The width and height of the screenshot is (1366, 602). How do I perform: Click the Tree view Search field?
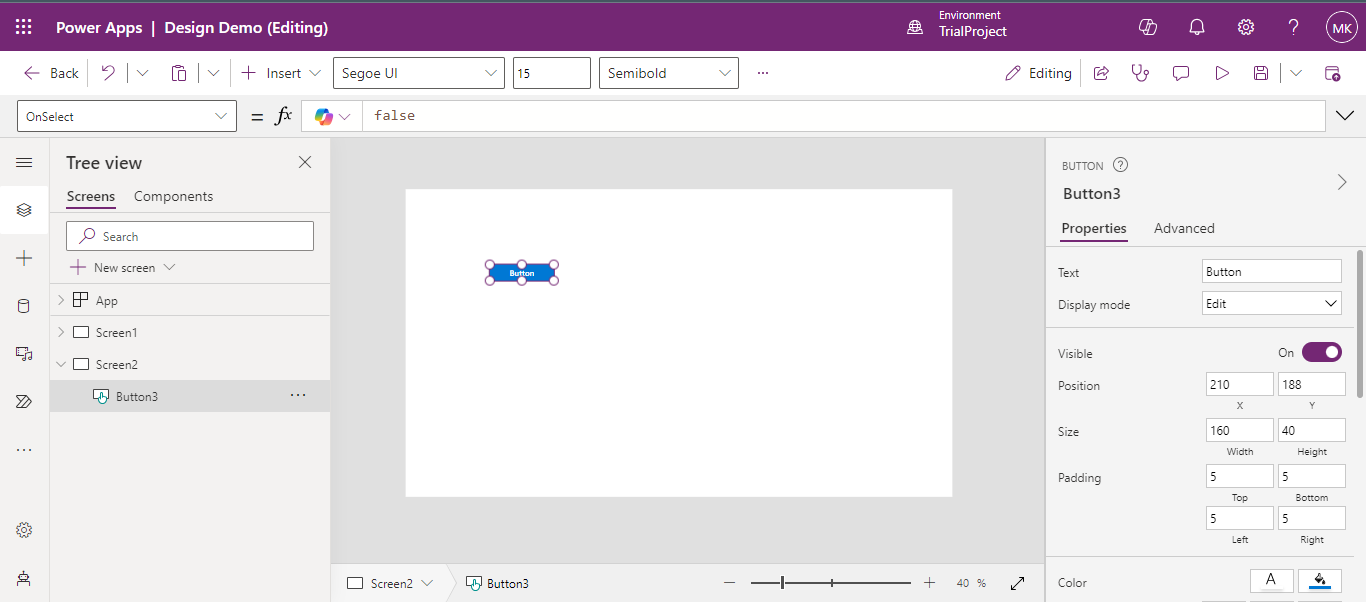(x=190, y=237)
